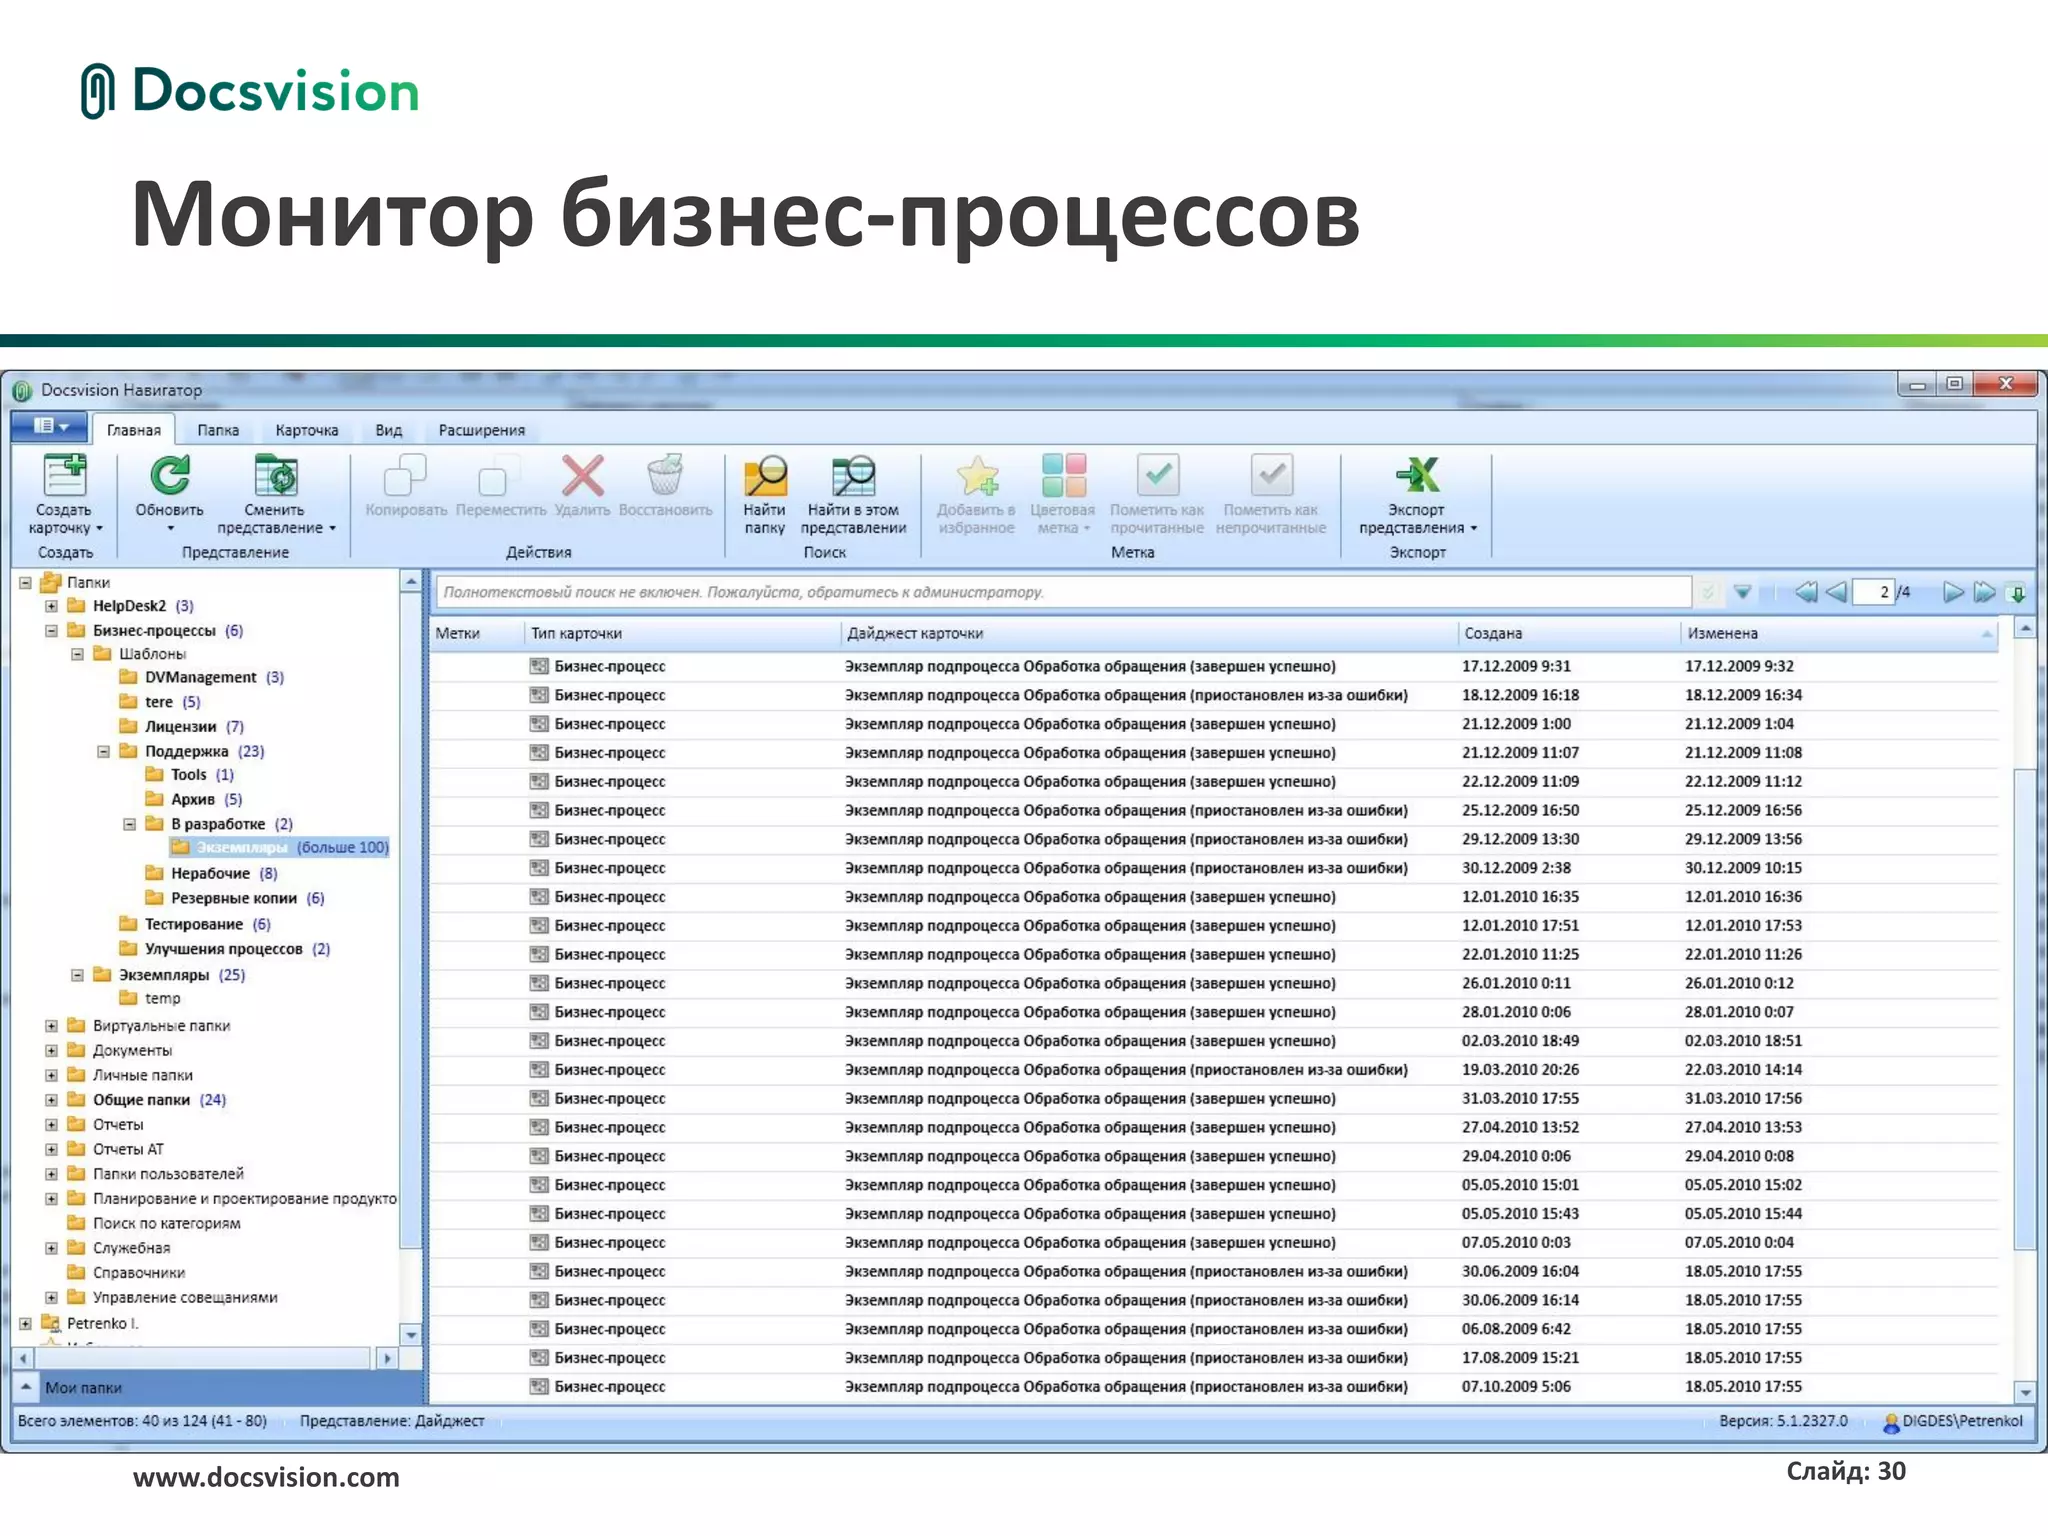2048x1536 pixels.
Task: Click the red Удалить cross icon
Action: pyautogui.click(x=582, y=475)
